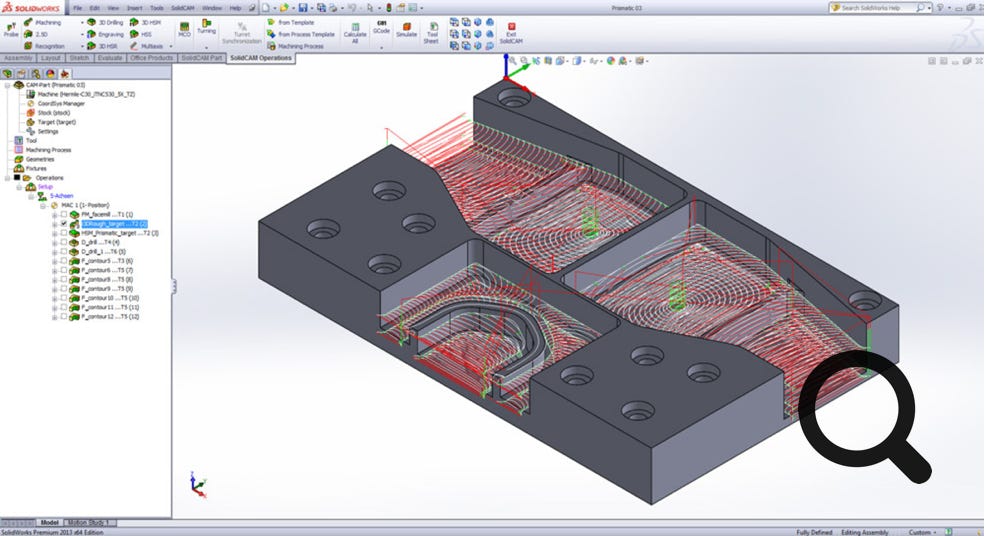Tick the F_contour8 operation checkbox
The image size is (986, 536).
64,279
